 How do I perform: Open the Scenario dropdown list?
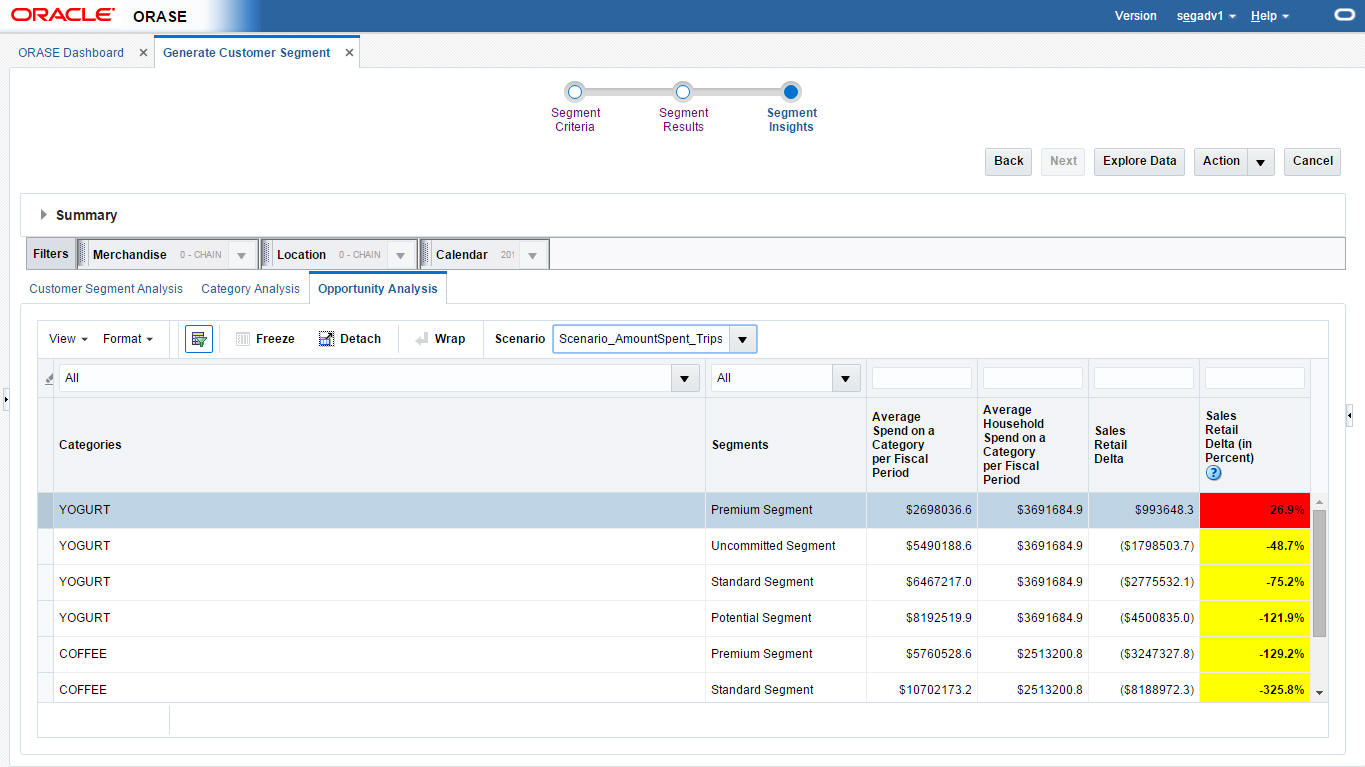(x=743, y=339)
